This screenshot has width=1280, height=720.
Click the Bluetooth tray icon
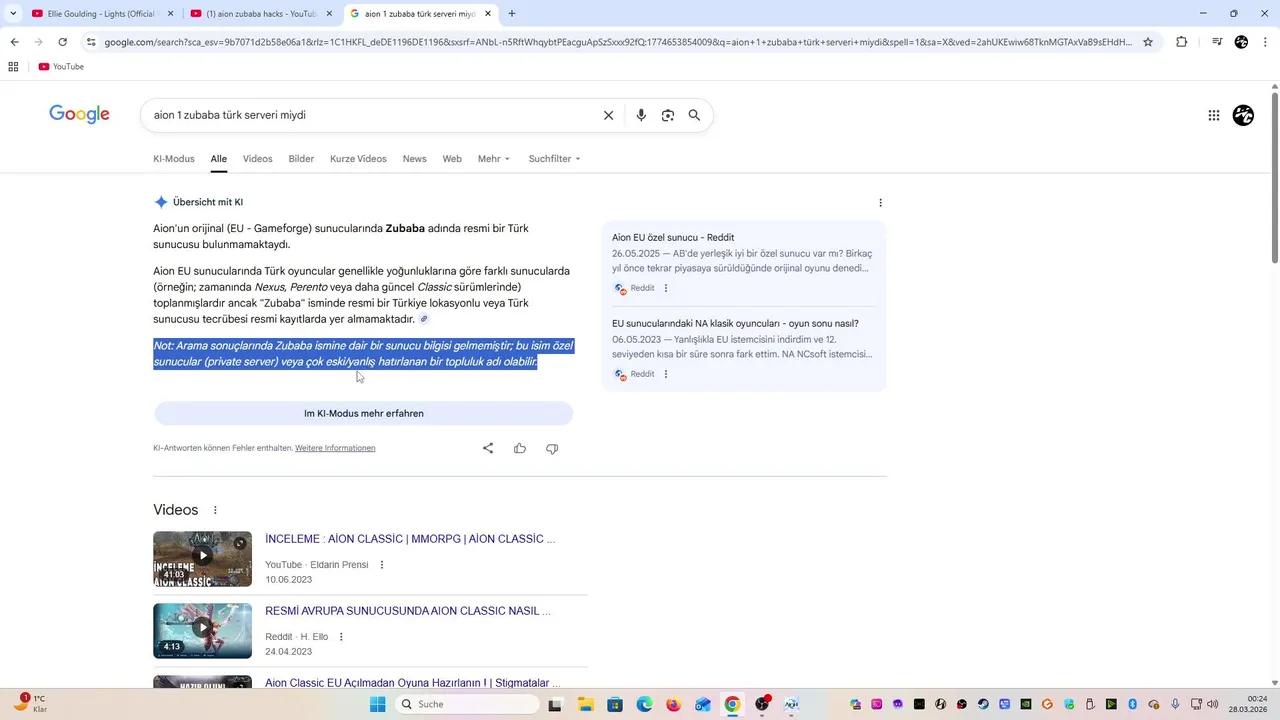pos(1133,704)
